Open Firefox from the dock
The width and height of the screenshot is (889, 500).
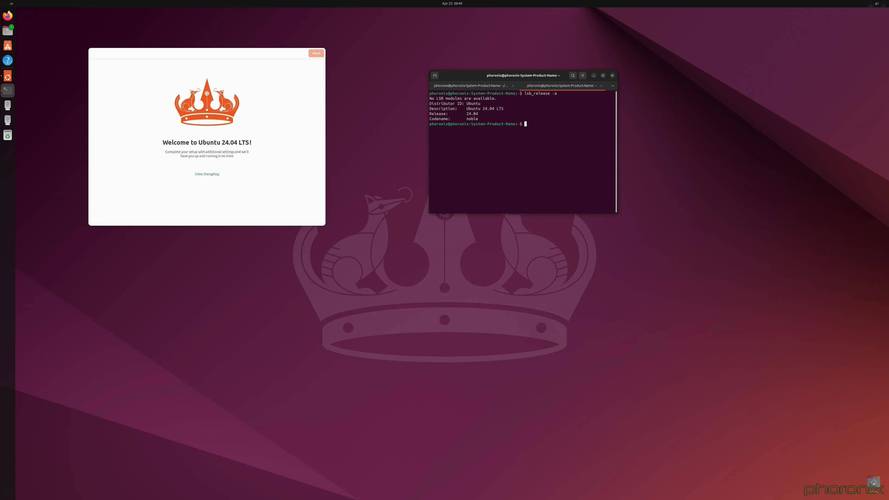click(x=8, y=16)
